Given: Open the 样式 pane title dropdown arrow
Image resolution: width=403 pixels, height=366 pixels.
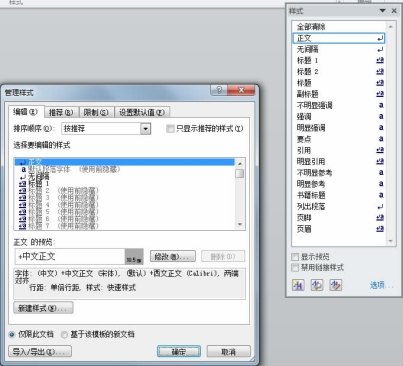Looking at the screenshot, I should click(x=383, y=11).
